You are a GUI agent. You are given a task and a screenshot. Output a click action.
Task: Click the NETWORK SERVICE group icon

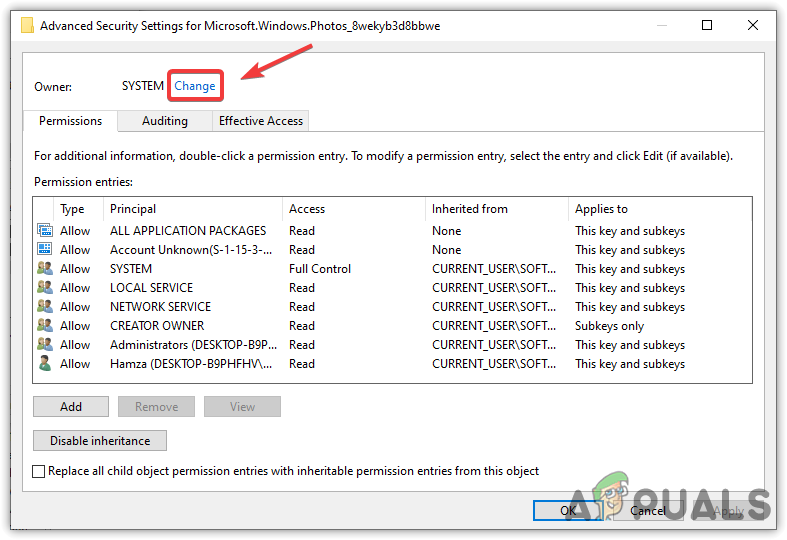pyautogui.click(x=45, y=307)
